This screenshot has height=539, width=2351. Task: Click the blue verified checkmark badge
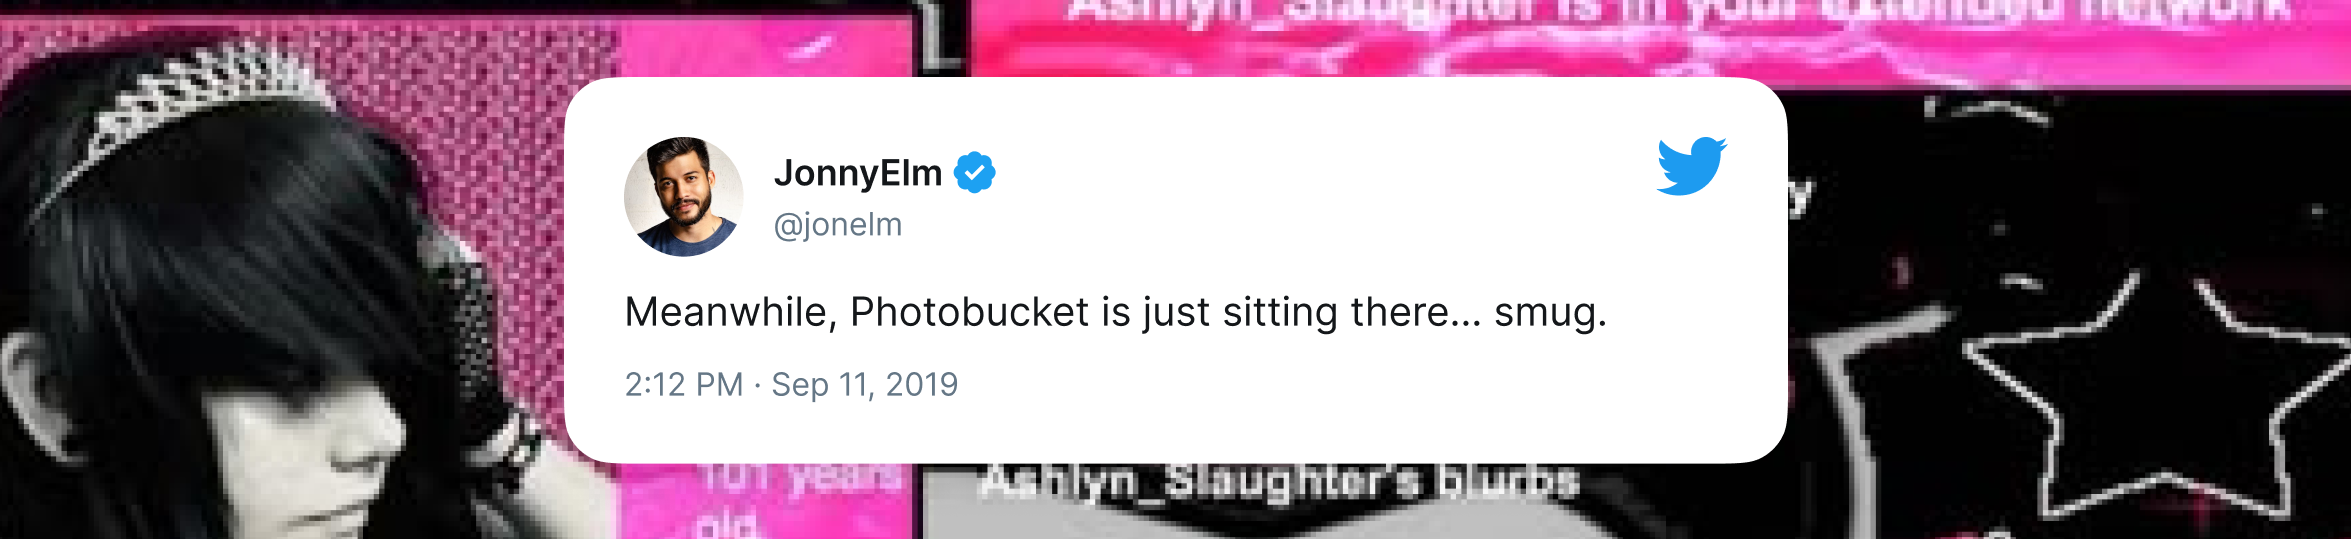click(x=974, y=173)
